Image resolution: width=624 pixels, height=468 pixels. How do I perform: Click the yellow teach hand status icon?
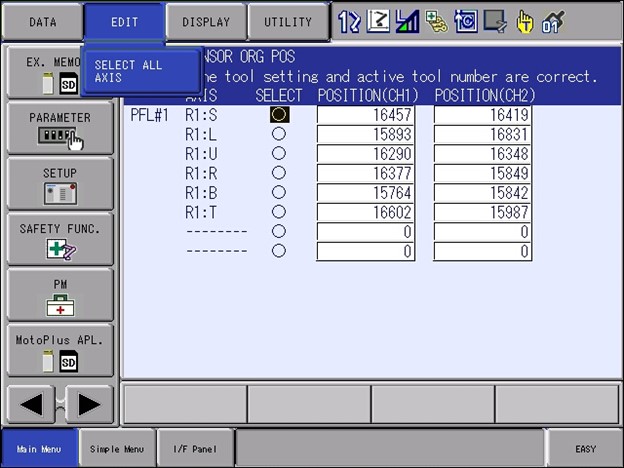coord(524,21)
